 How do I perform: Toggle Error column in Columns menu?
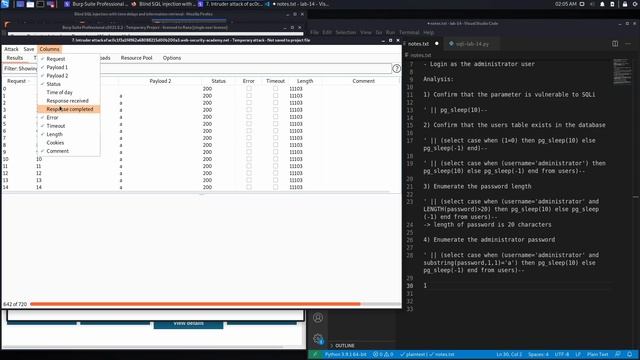point(68,117)
